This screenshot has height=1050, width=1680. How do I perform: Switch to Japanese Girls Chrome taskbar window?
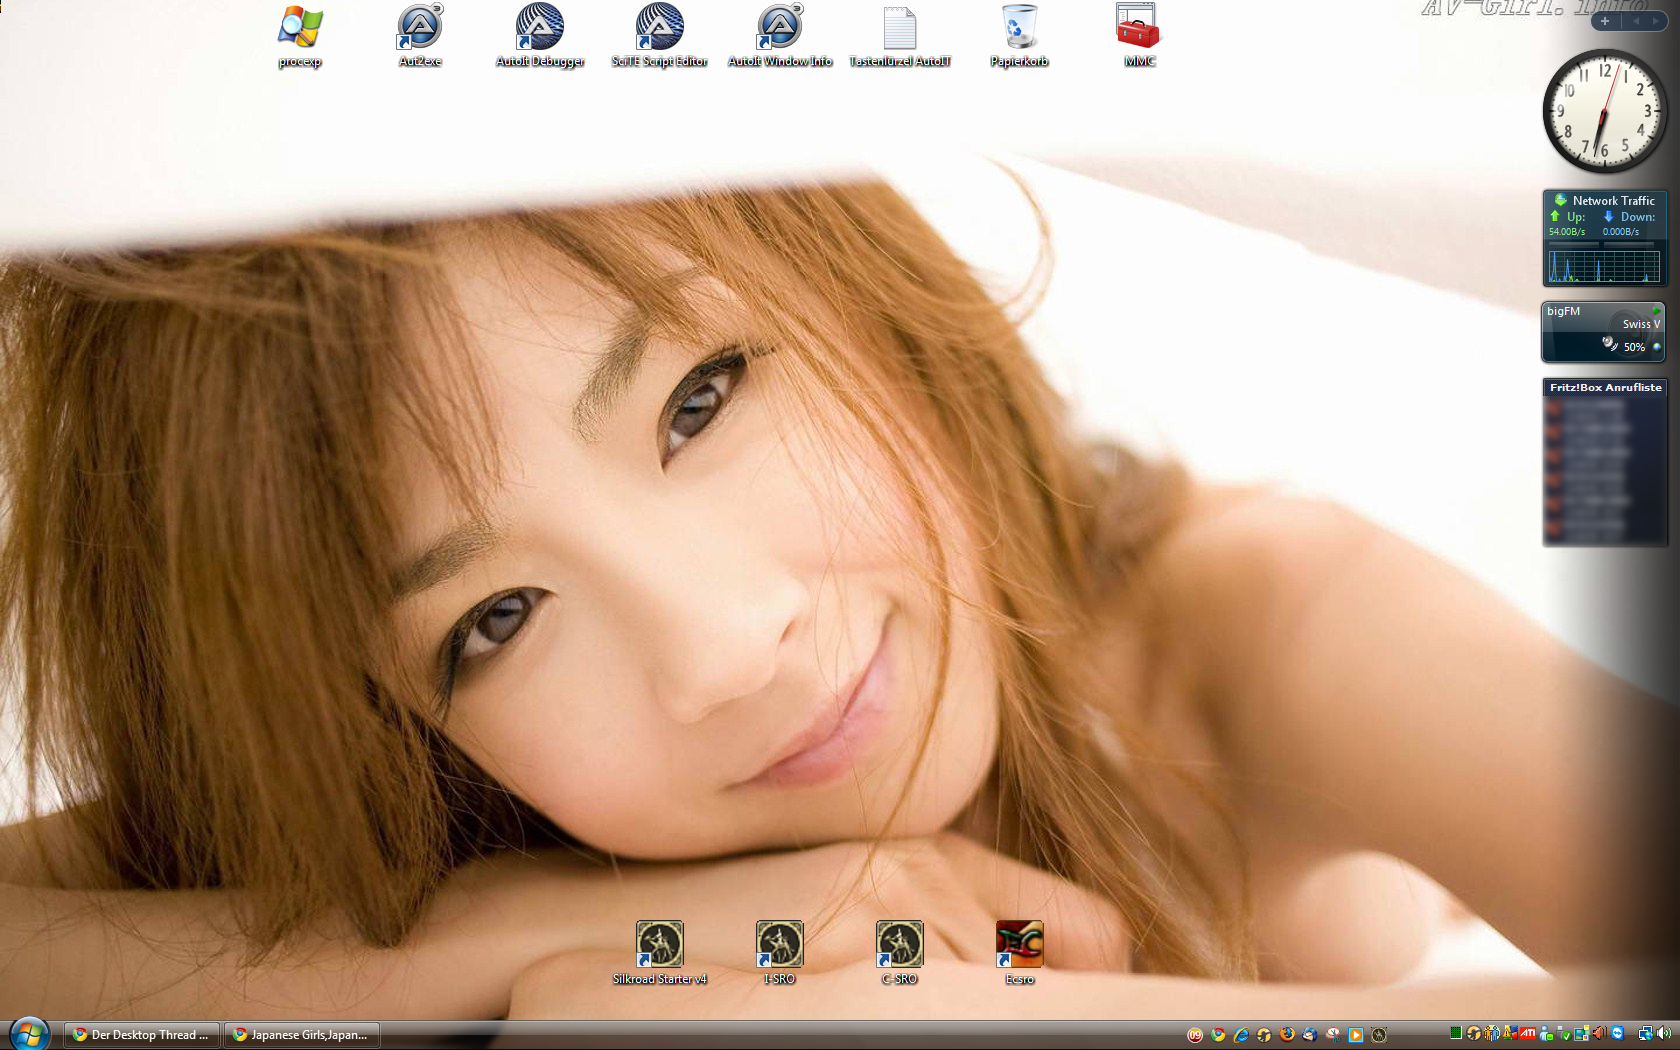tap(301, 1035)
